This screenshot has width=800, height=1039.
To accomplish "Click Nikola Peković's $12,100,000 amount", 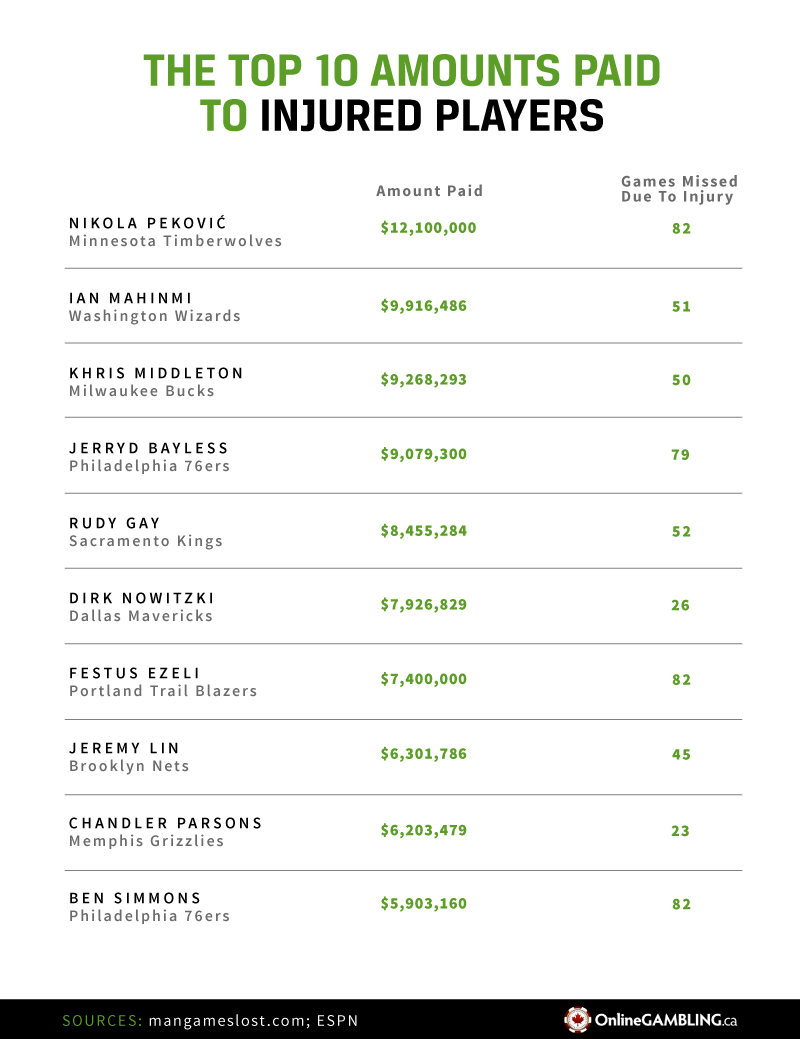I will click(428, 228).
